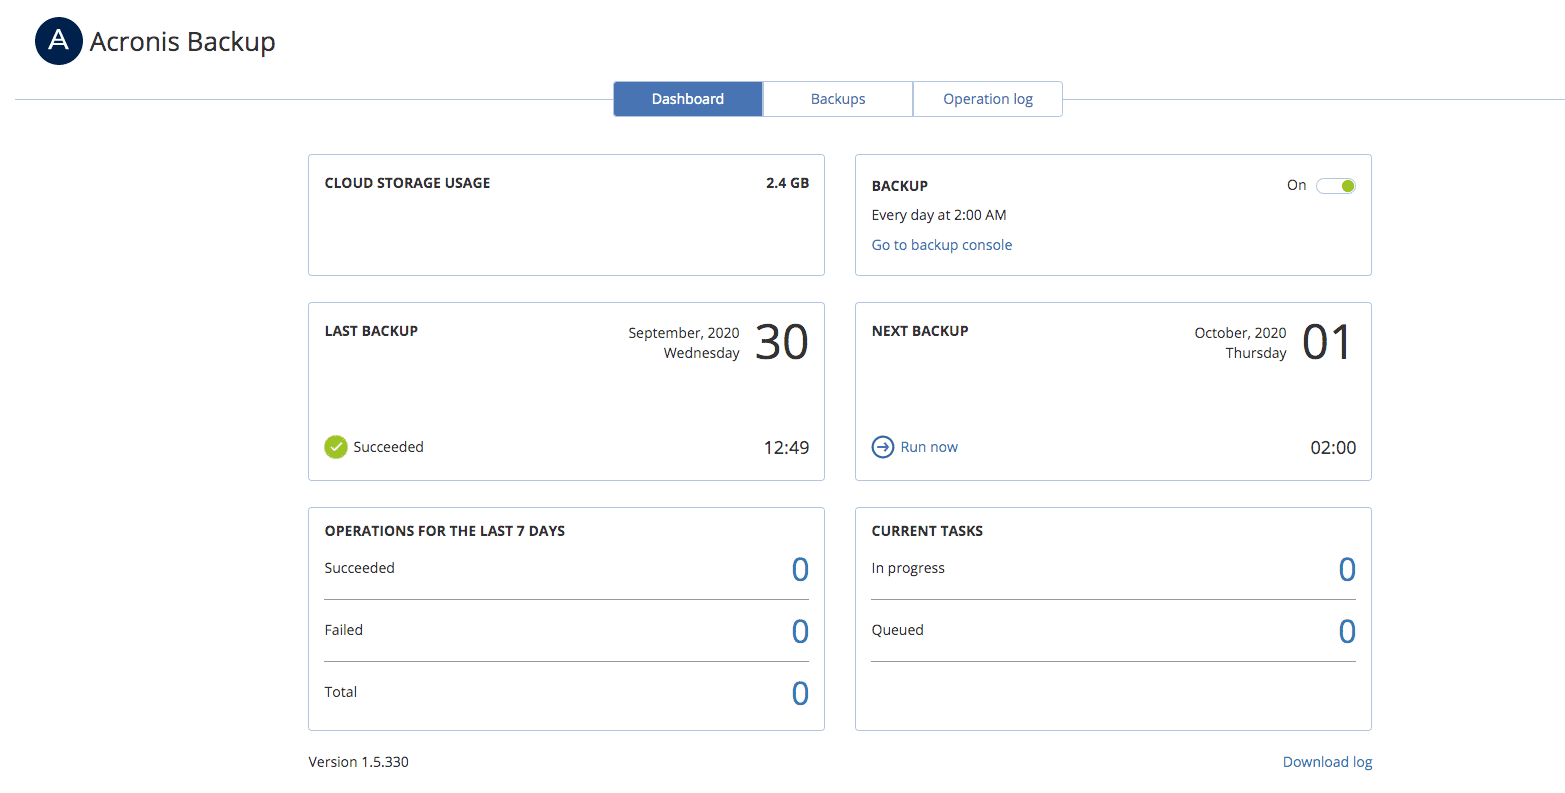Image resolution: width=1565 pixels, height=793 pixels.
Task: Switch to the Dashboard tab
Action: point(688,99)
